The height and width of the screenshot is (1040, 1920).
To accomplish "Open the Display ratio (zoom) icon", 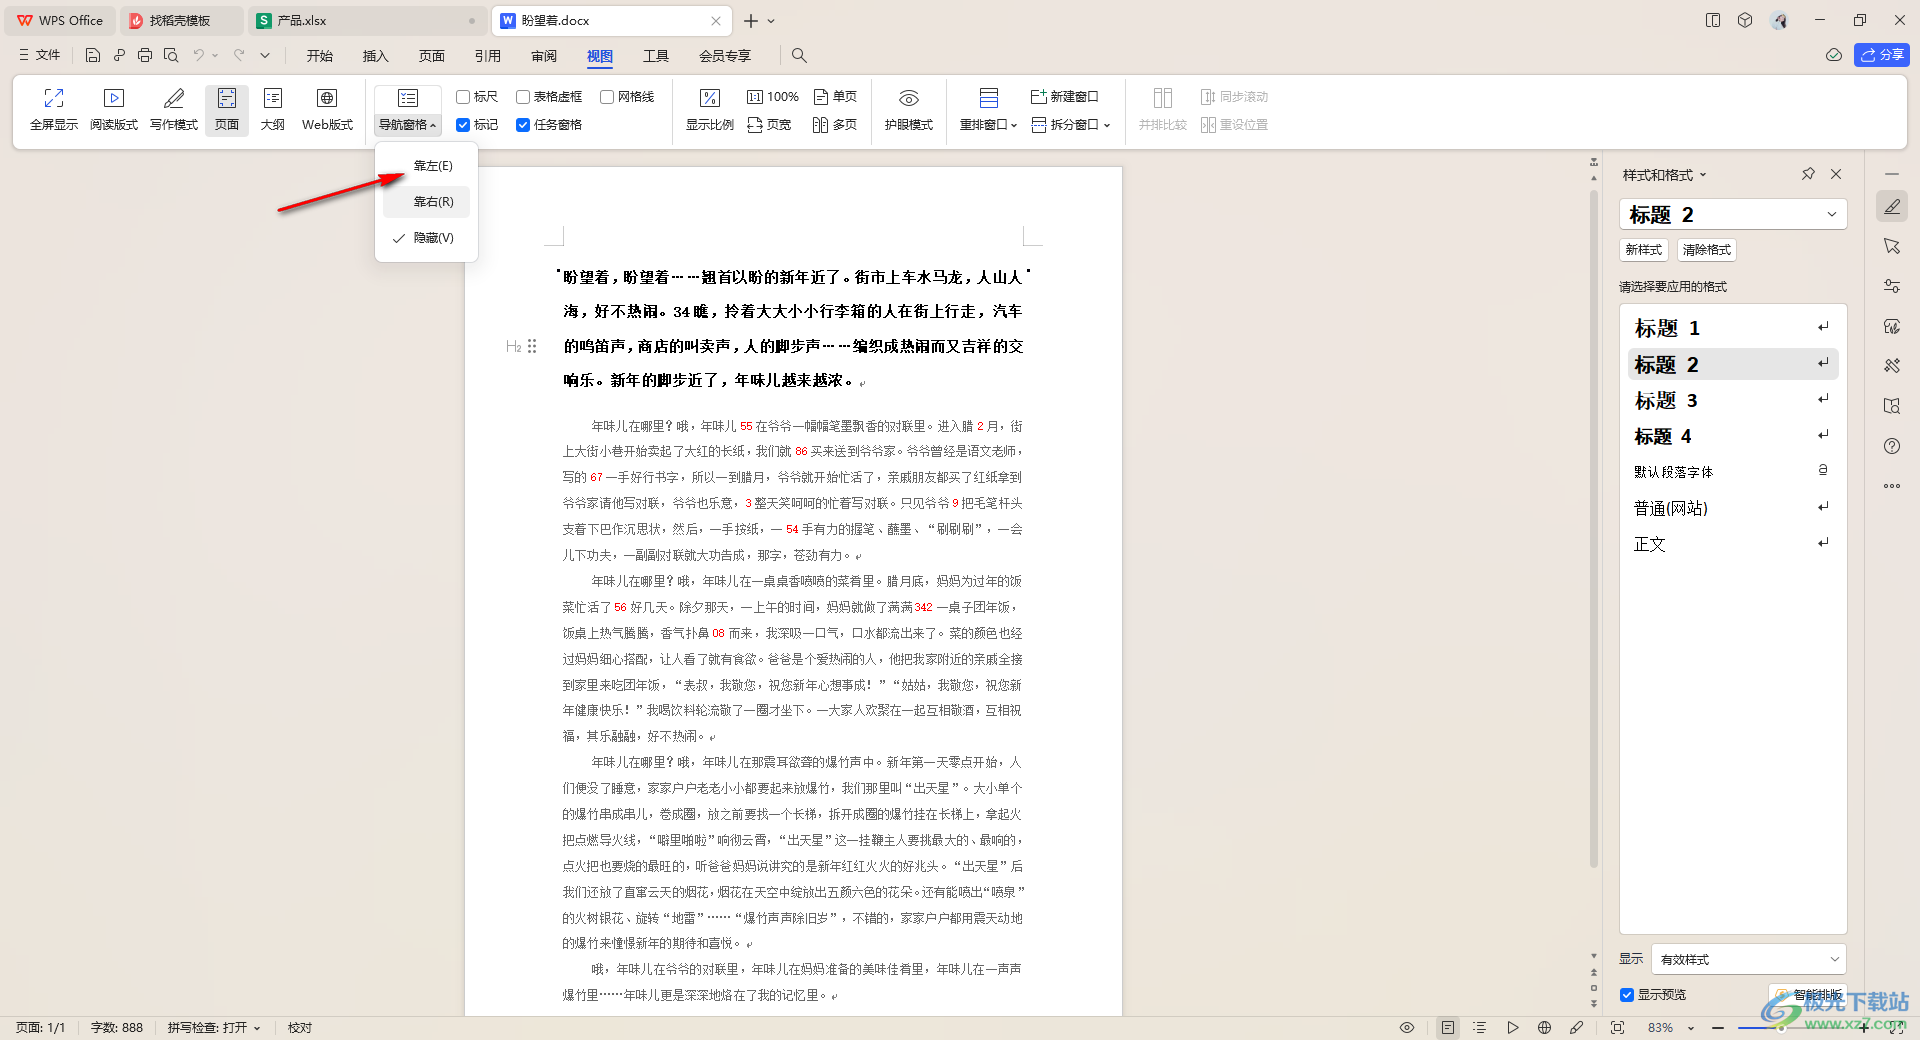I will click(710, 98).
